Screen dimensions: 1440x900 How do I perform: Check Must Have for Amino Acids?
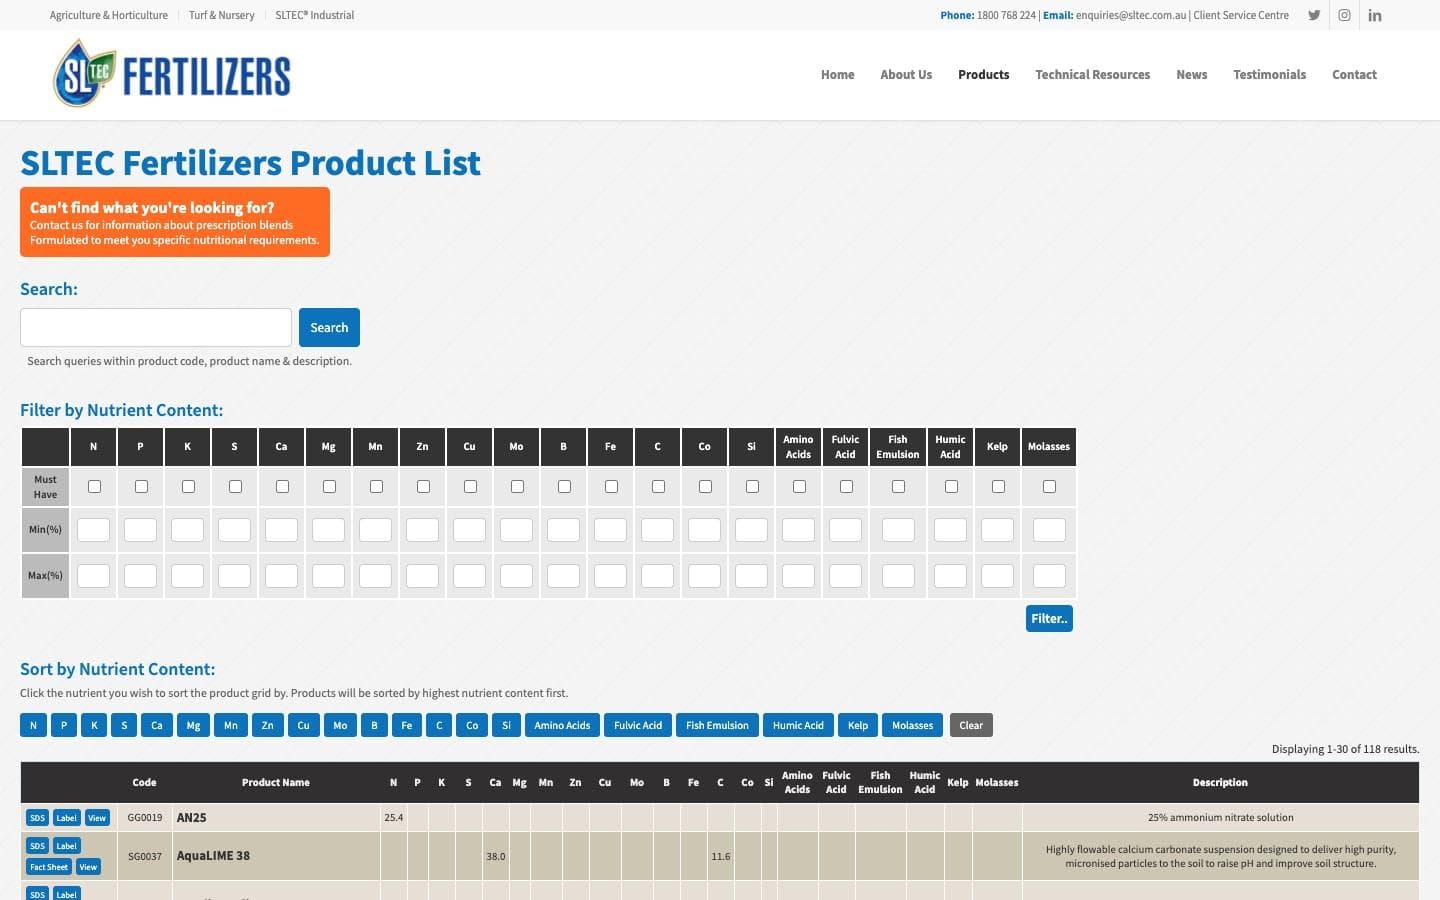point(799,486)
